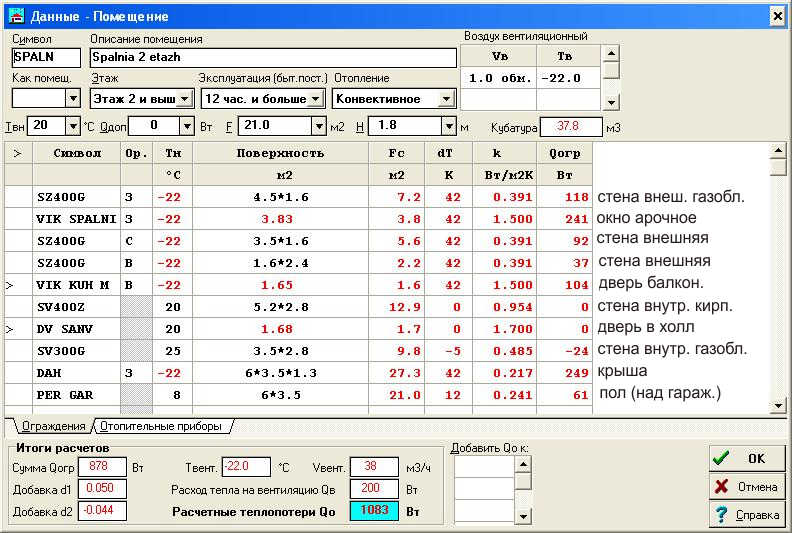Click the Vвент. field 38
Viewport: 792px width, 533px height.
pos(374,467)
